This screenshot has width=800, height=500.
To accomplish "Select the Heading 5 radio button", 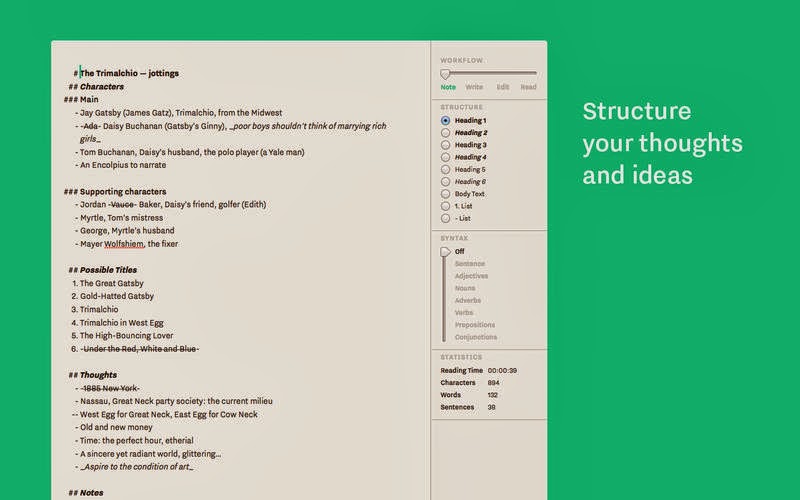I will [445, 169].
